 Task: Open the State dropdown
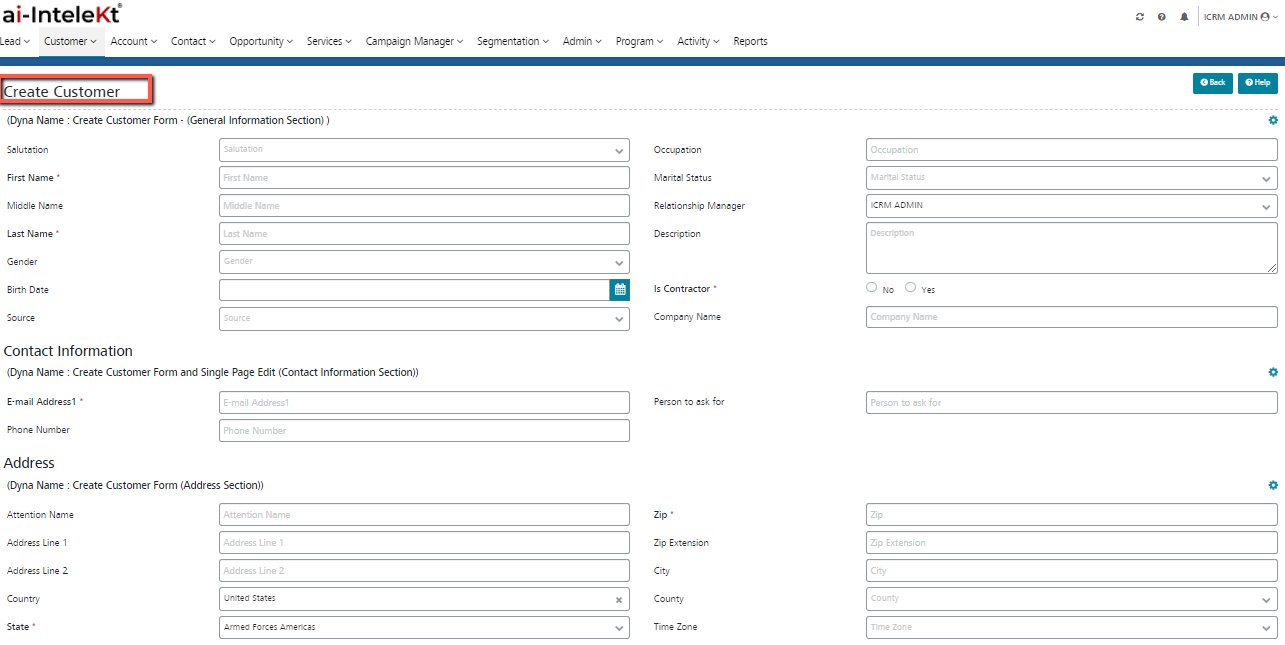(x=424, y=627)
